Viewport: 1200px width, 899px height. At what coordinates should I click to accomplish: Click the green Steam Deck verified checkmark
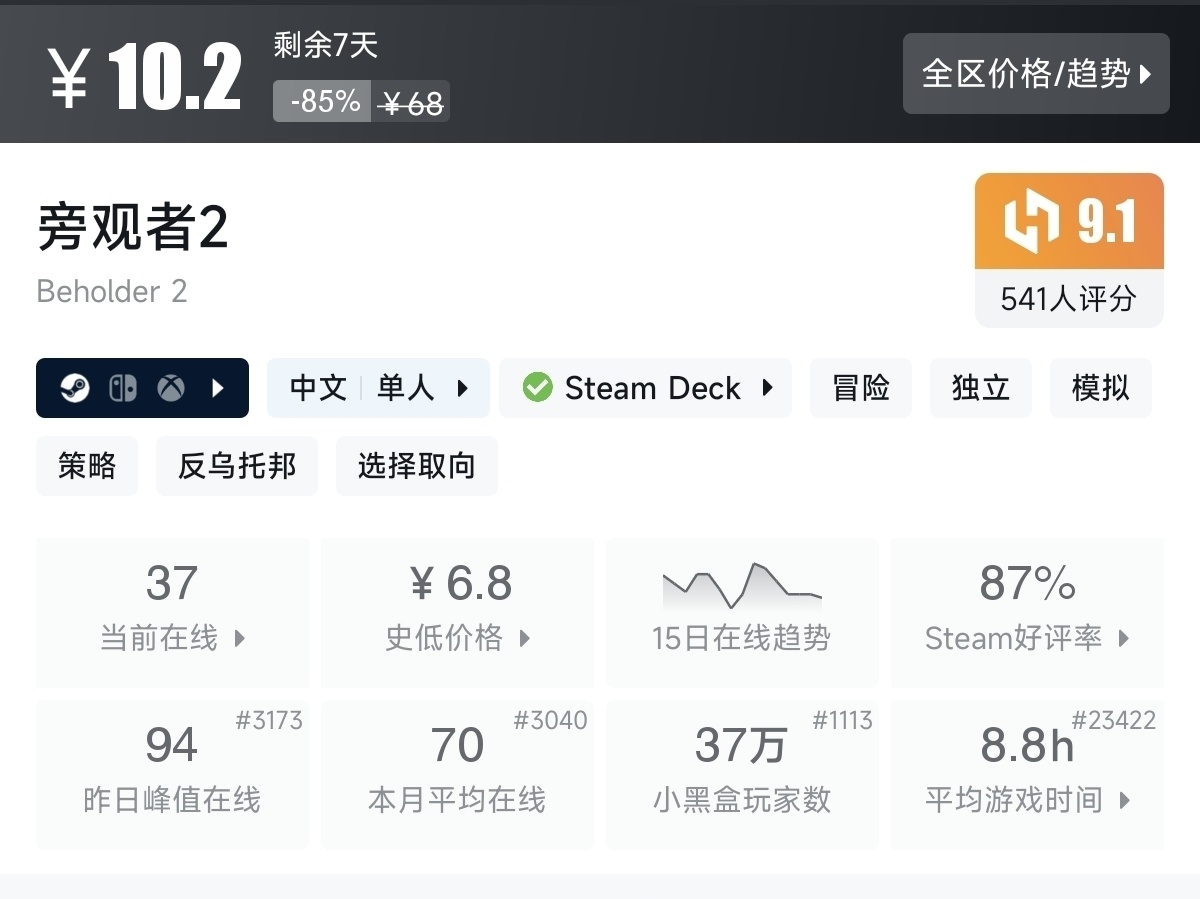point(537,388)
